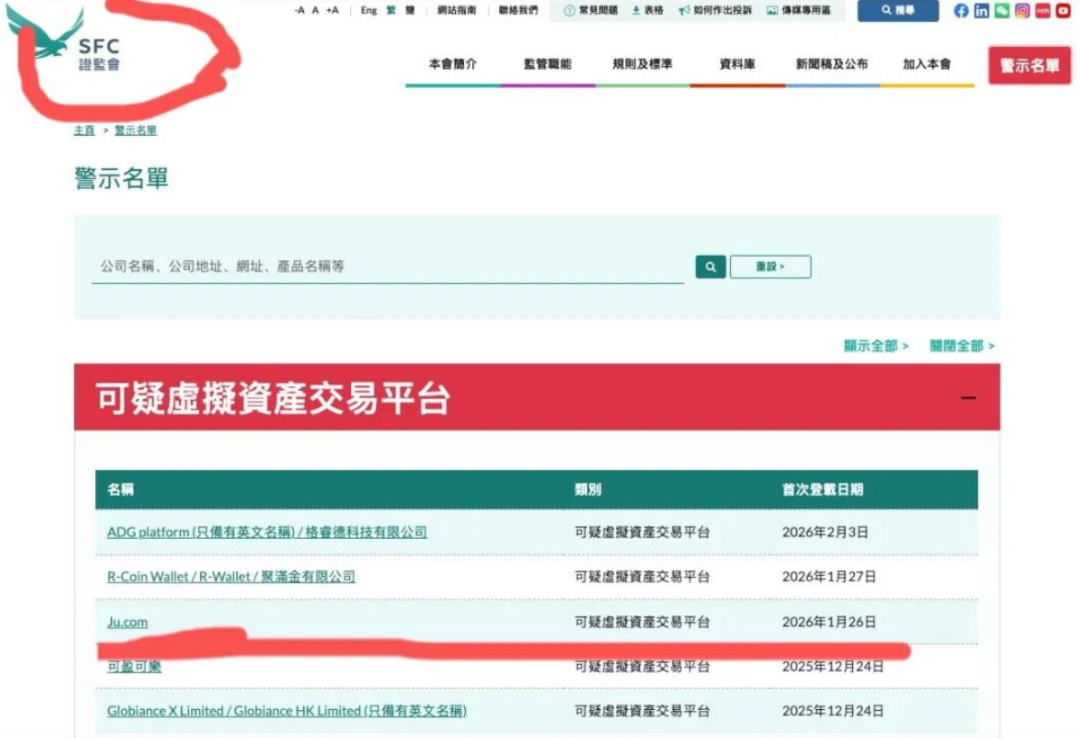The width and height of the screenshot is (1080, 738).
Task: Open 規則及標準 menu
Action: pos(642,64)
